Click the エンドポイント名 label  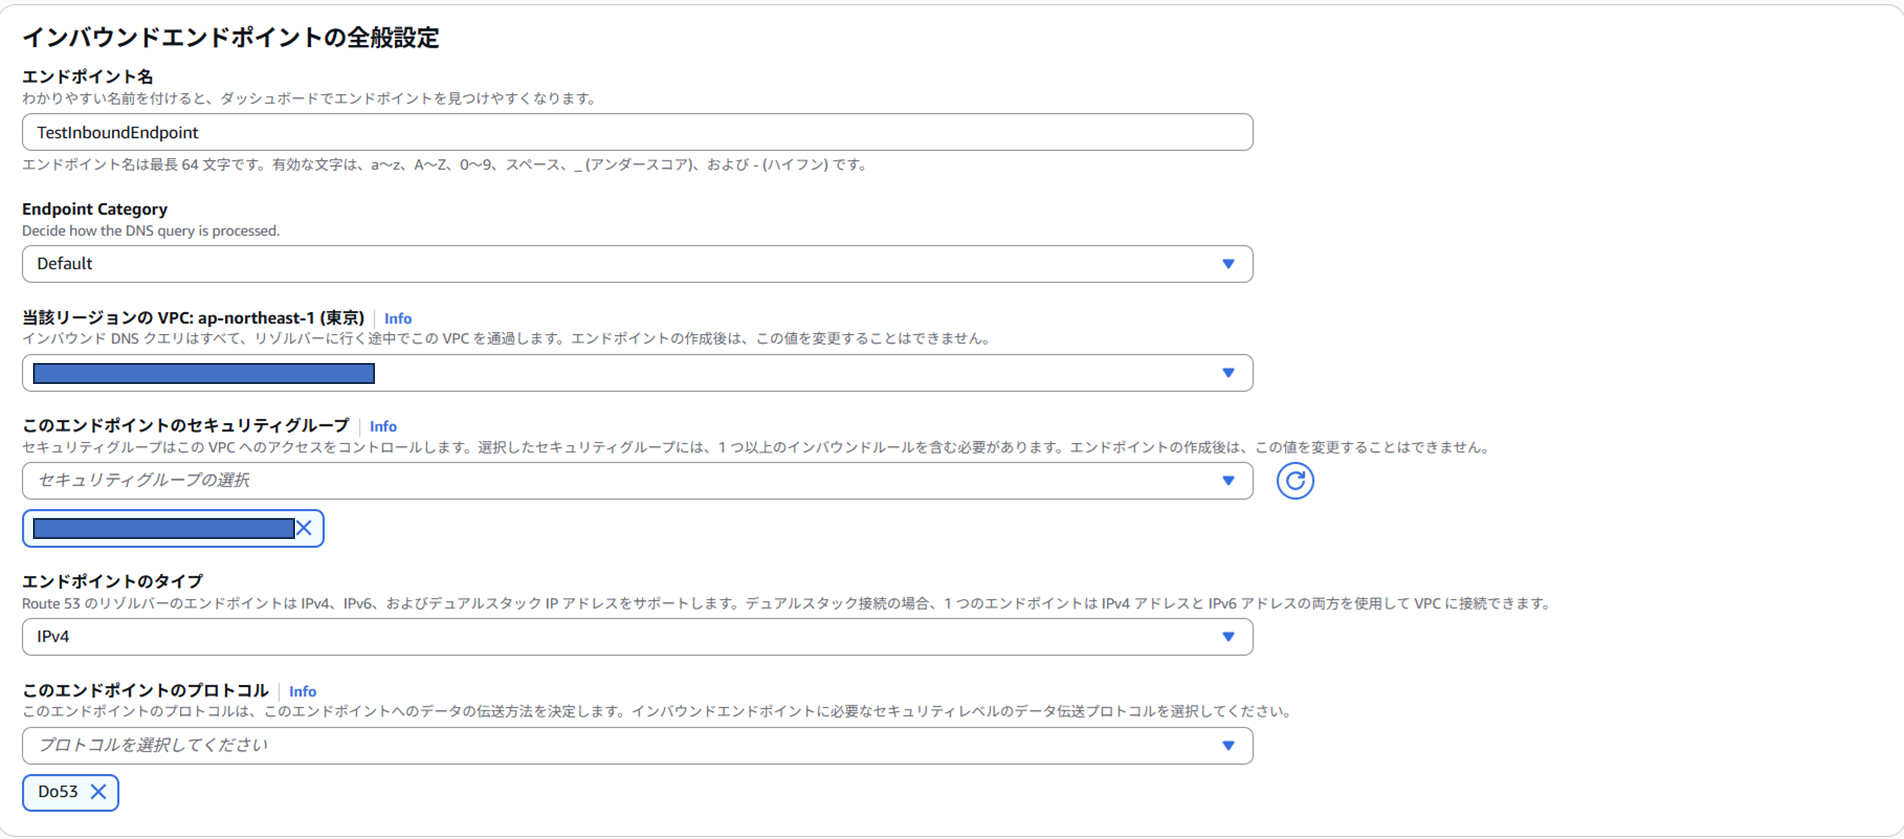point(88,77)
